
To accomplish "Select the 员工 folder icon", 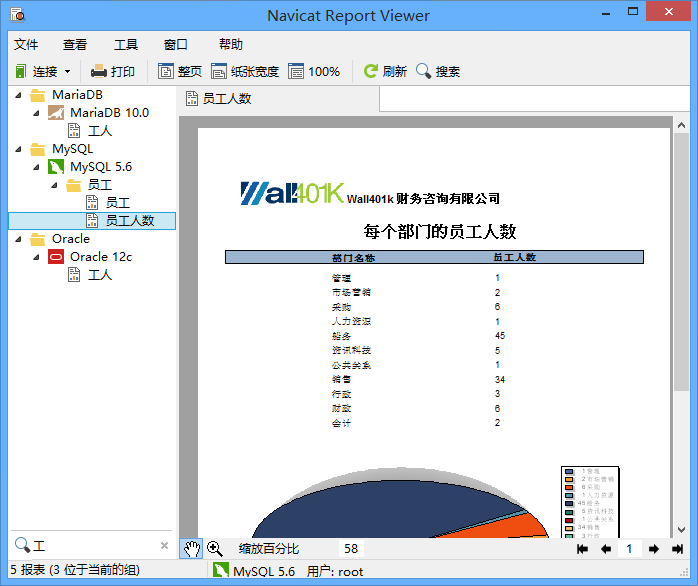I will 73,185.
